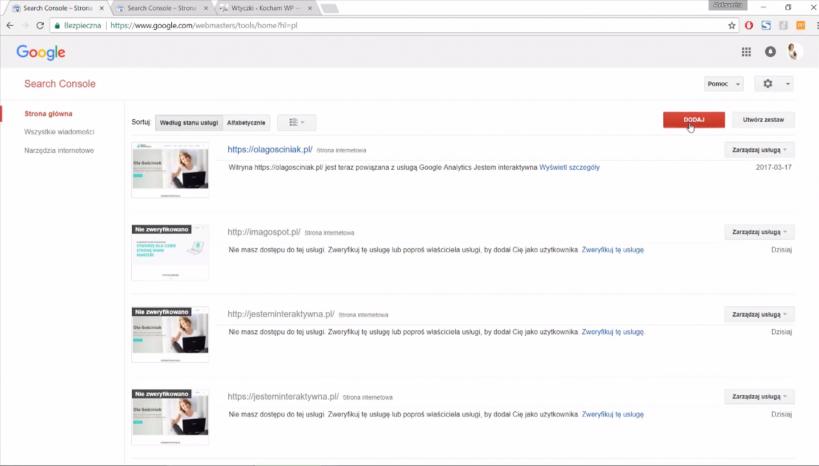The image size is (819, 466).
Task: Go back with the browser back arrow
Action: pyautogui.click(x=10, y=25)
